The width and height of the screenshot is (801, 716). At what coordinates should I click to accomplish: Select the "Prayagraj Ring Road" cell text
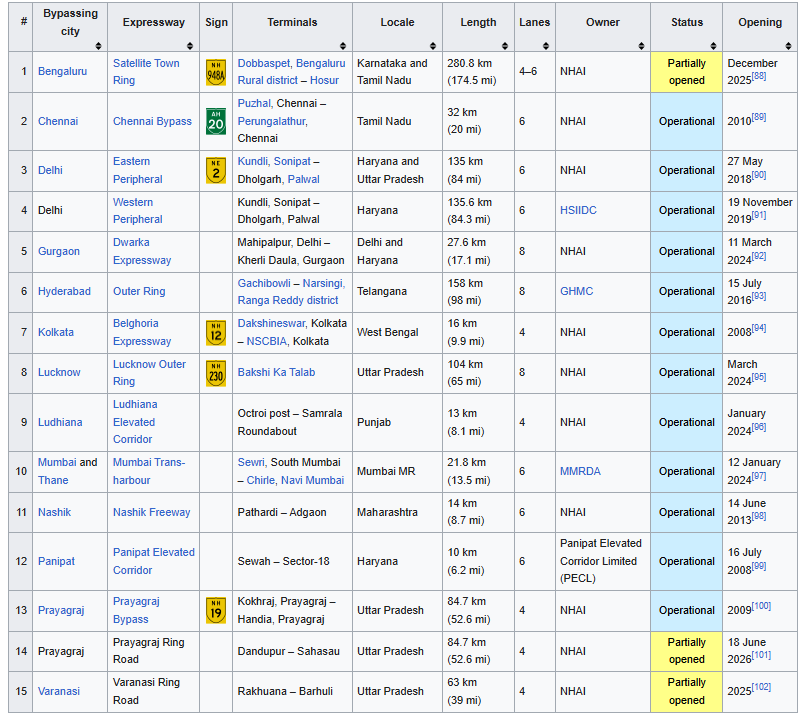[x=149, y=651]
